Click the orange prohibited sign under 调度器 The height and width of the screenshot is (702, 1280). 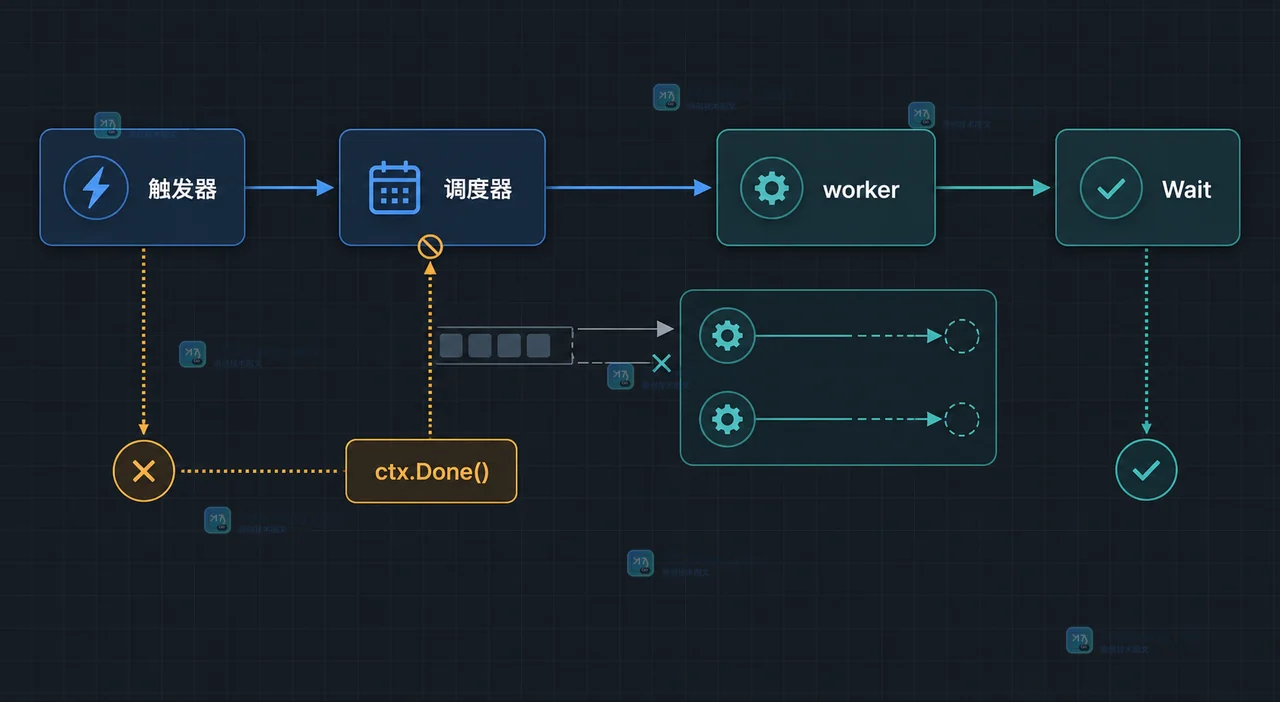pos(429,246)
